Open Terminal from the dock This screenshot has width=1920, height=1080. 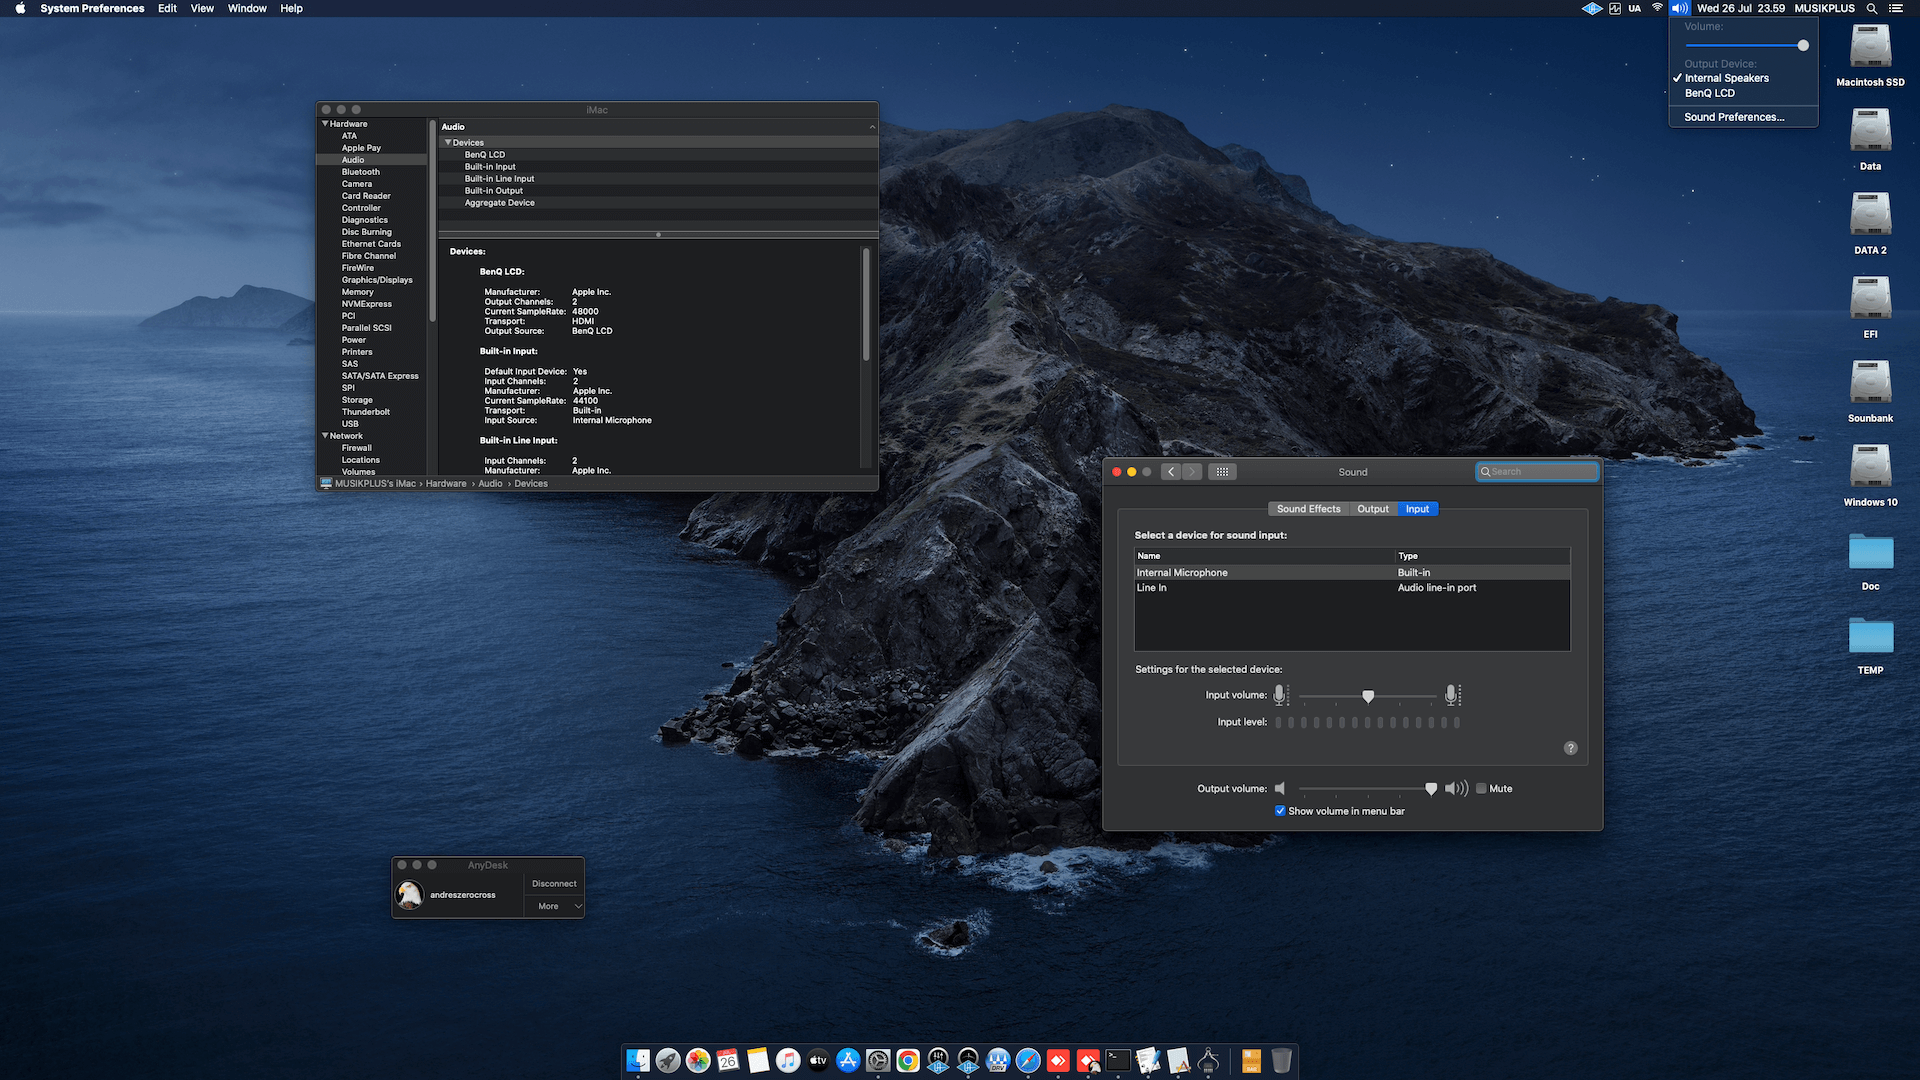click(x=1118, y=1060)
